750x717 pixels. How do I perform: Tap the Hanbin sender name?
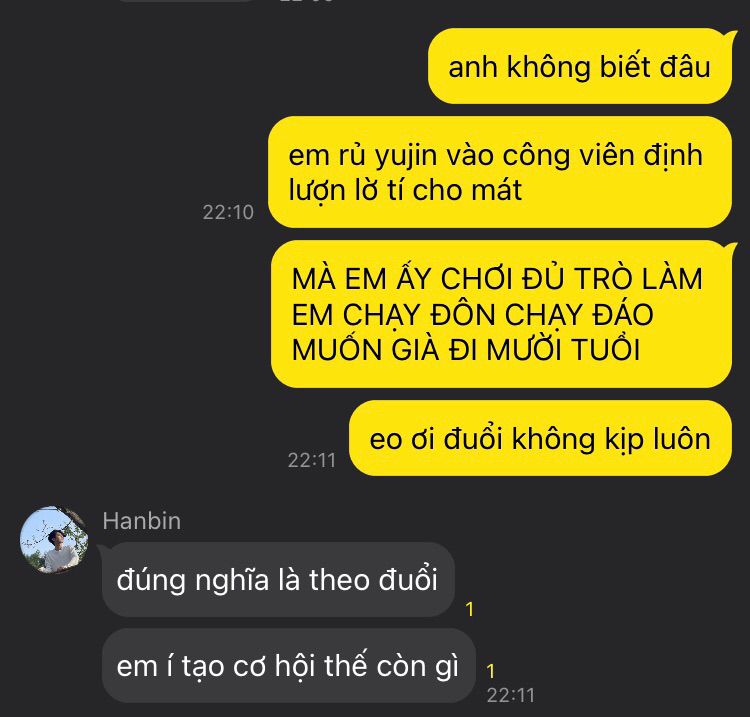pos(142,521)
